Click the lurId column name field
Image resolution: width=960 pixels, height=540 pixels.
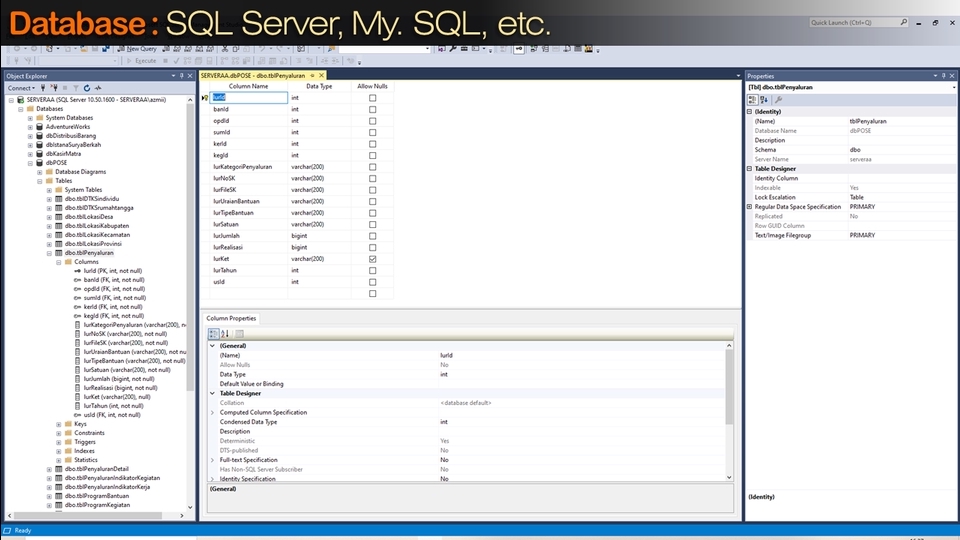[249, 97]
